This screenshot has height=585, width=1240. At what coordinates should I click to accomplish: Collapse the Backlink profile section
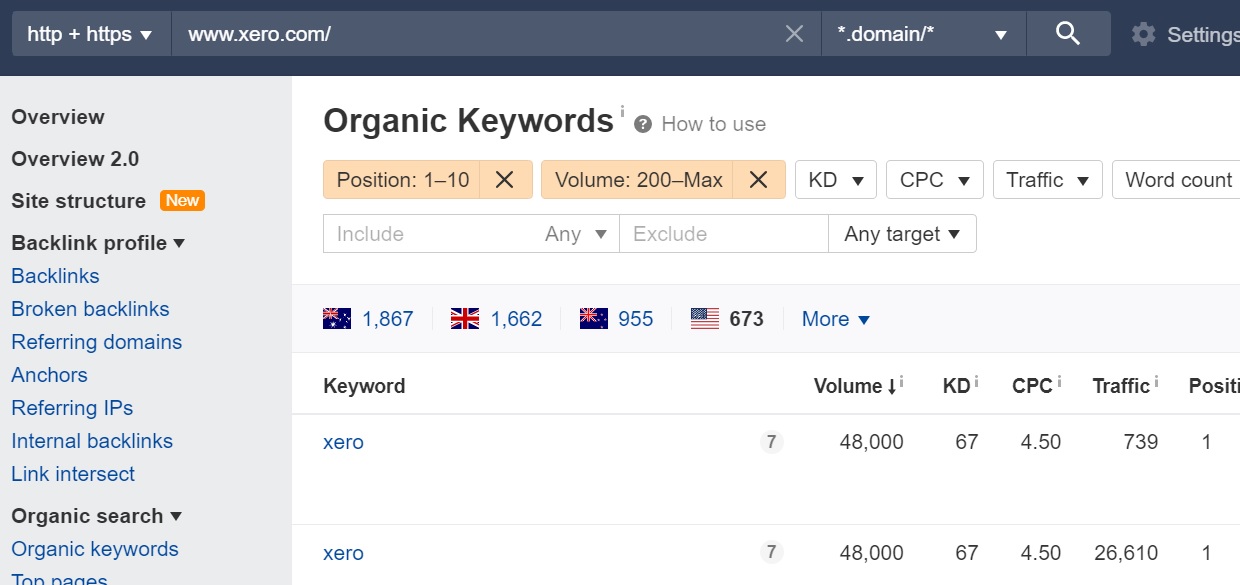[x=98, y=243]
